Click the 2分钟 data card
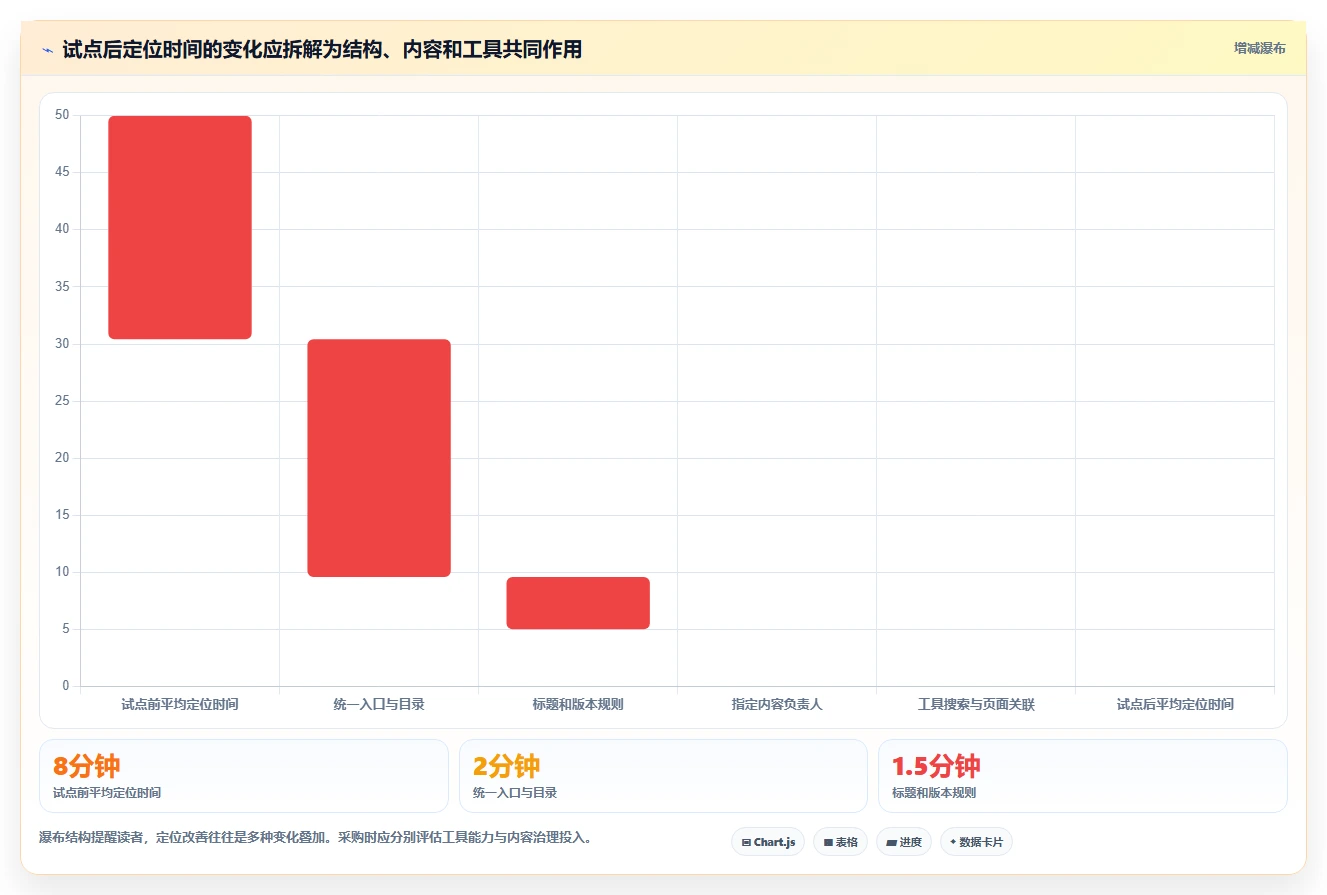 pos(663,776)
